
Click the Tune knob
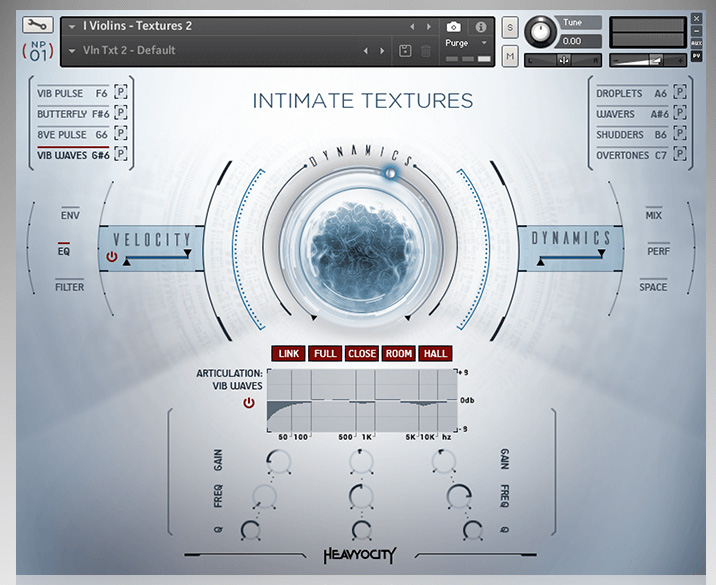tap(541, 32)
